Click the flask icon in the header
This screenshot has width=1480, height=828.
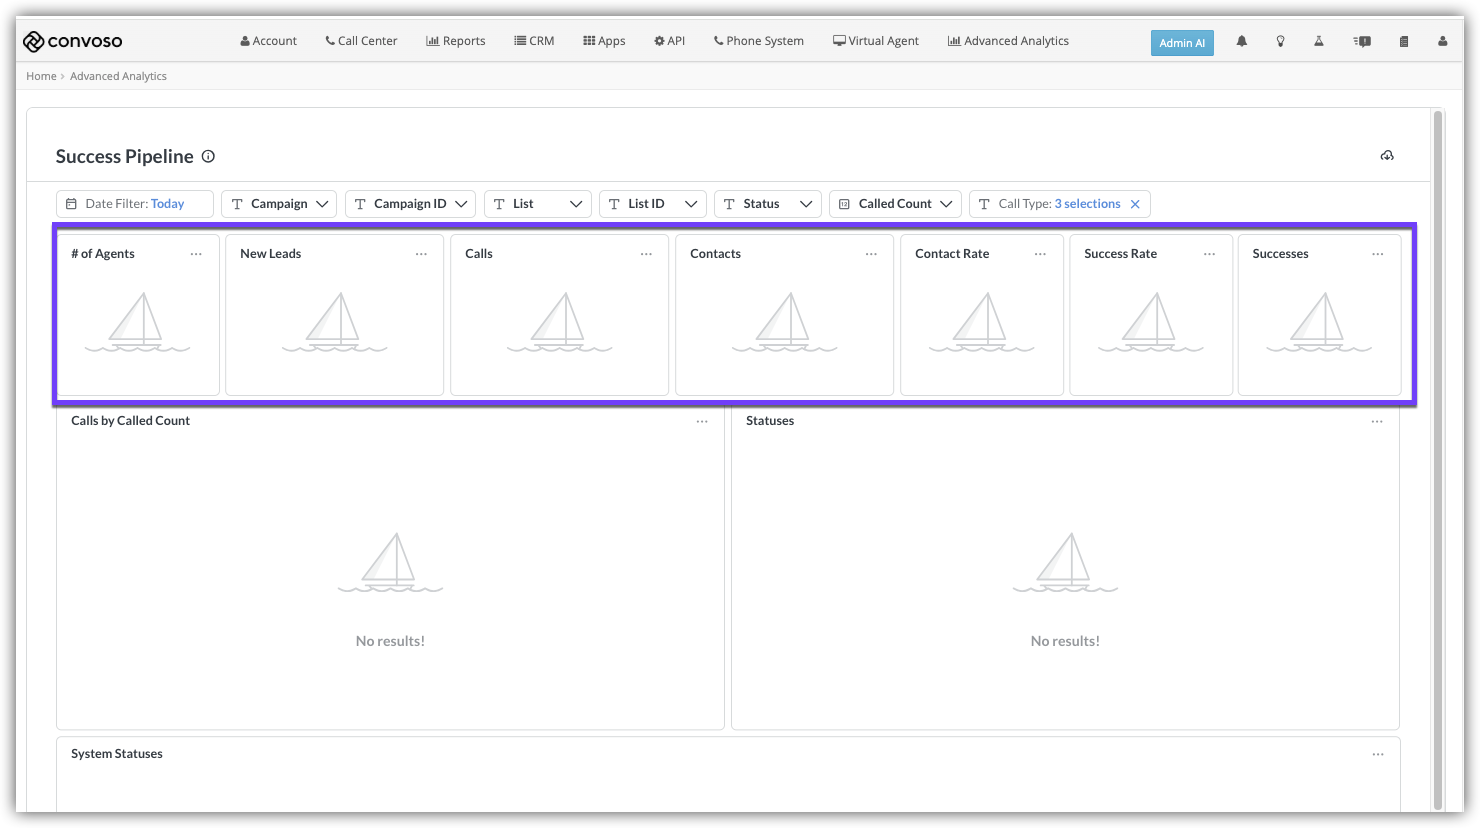tap(1319, 42)
